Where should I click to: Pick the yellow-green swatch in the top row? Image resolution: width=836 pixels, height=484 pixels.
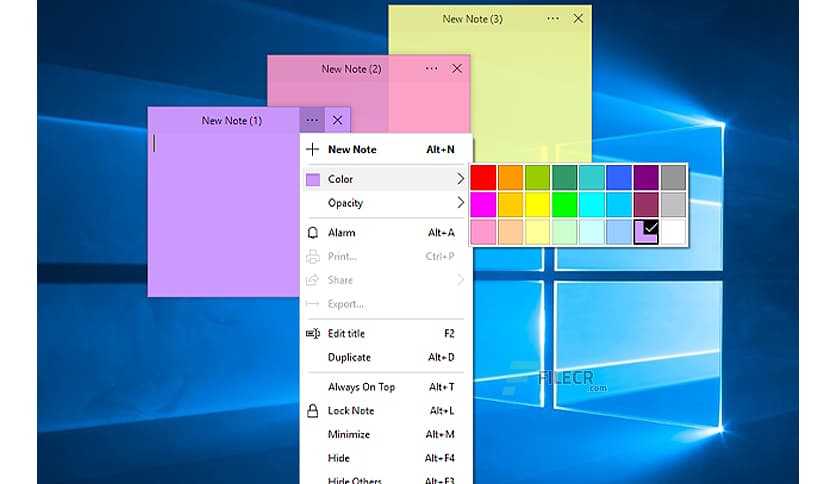pyautogui.click(x=537, y=178)
